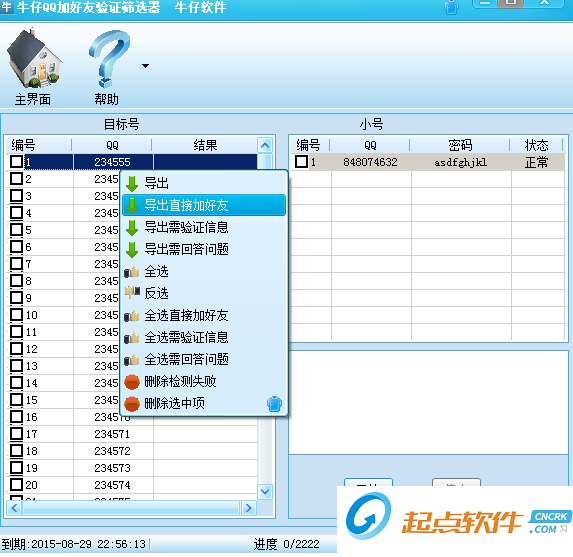Click the horizontal scrollbar thumb of target list
Image resolution: width=573 pixels, height=557 pixels.
click(131, 508)
